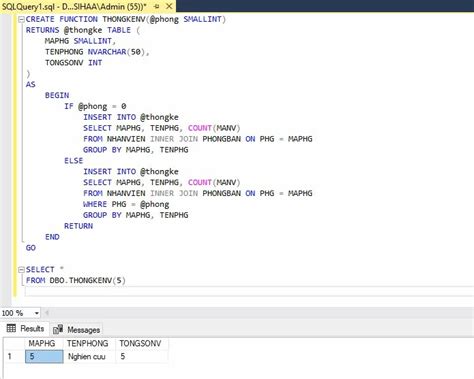474x379 pixels.
Task: Click the TENPHONG column header
Action: tap(89, 343)
